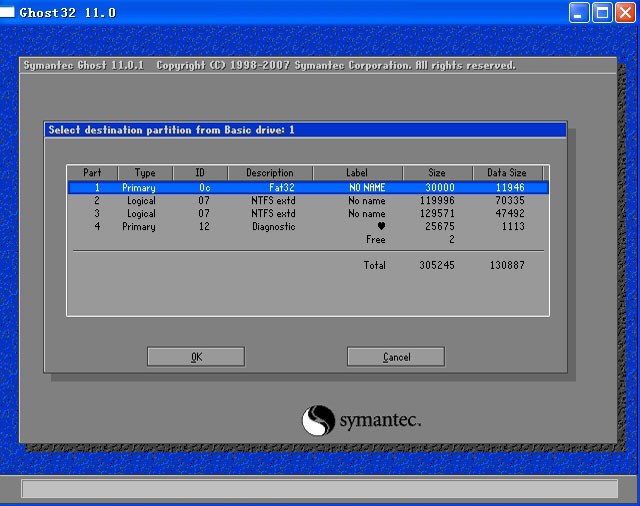The image size is (640, 506).
Task: Click the Description column header
Action: (270, 173)
